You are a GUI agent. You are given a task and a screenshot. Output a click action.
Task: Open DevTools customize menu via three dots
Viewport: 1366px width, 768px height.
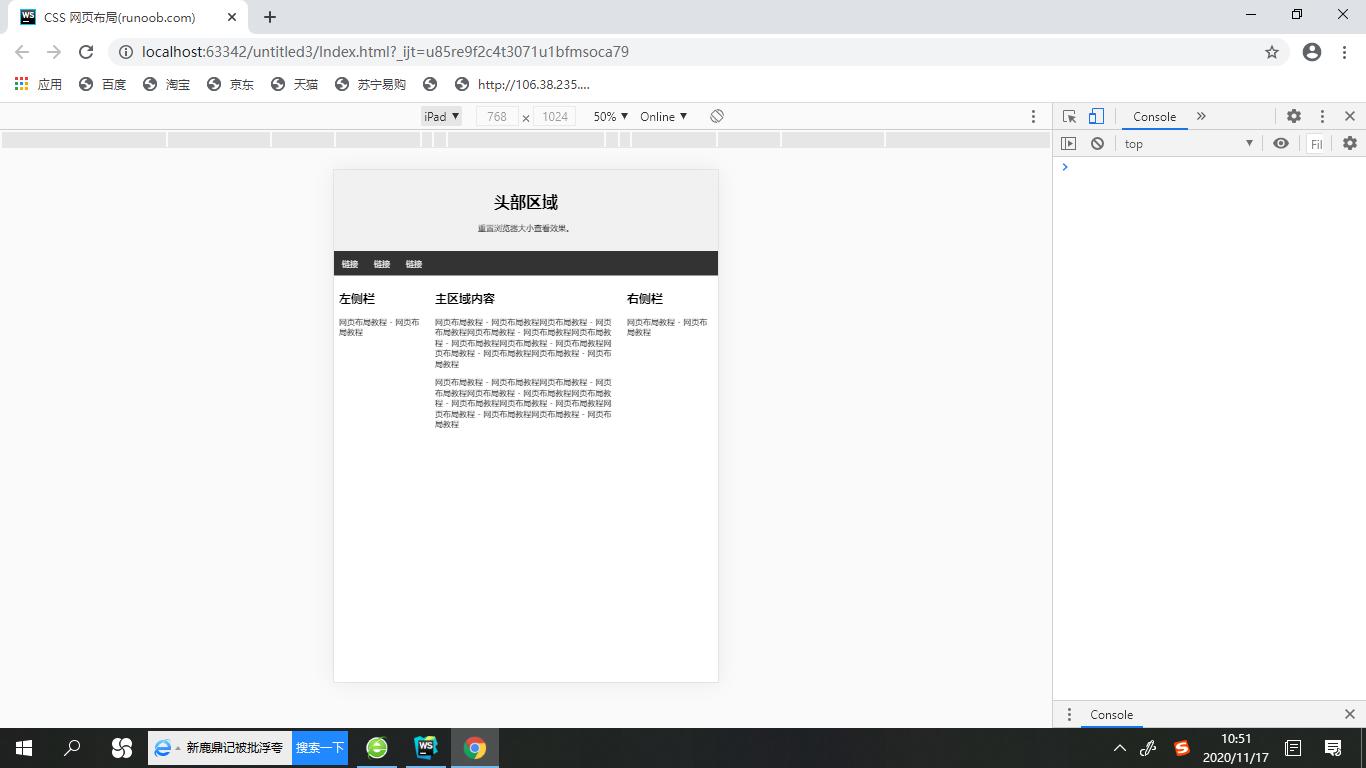(x=1322, y=116)
